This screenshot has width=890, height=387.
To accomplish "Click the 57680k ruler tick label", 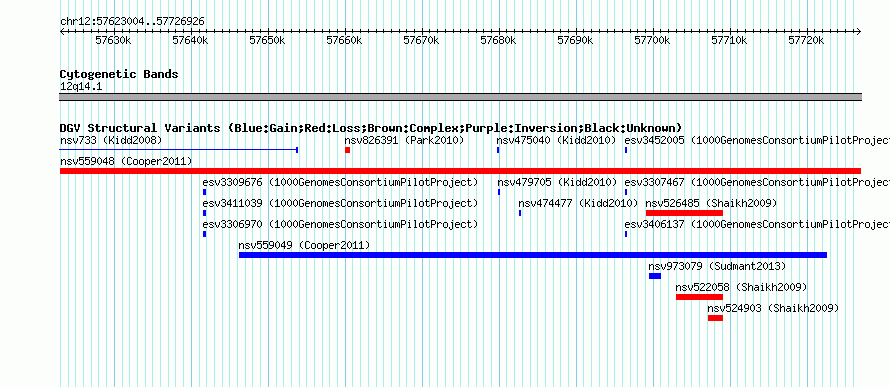I will [x=498, y=40].
